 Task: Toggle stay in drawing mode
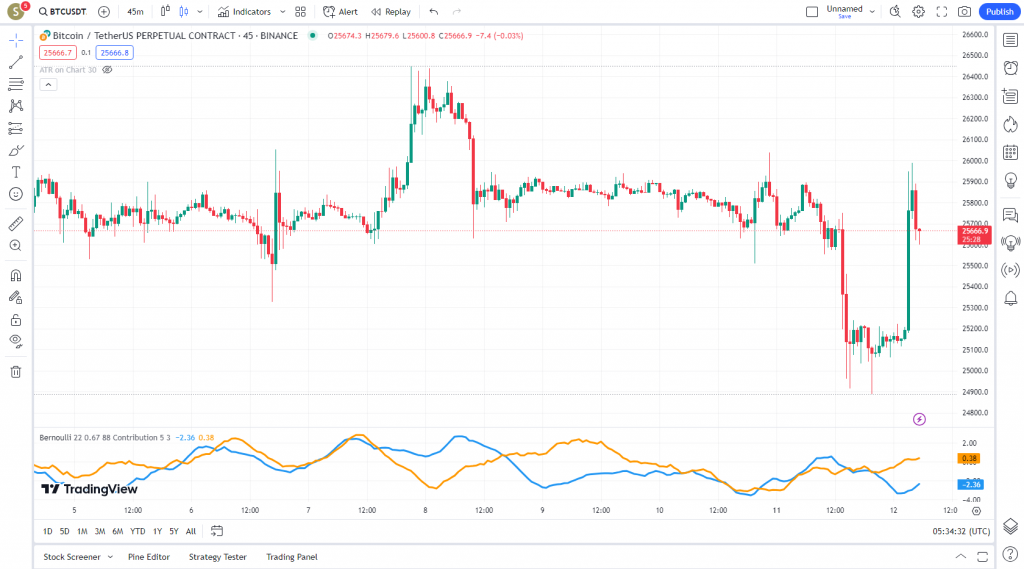(x=16, y=297)
